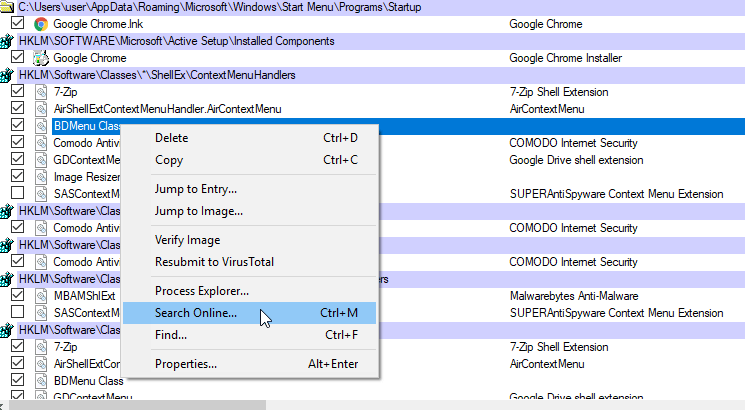Click file icon of SASContextM below Image Resizer
Image resolution: width=745 pixels, height=410 pixels.
coord(41,194)
